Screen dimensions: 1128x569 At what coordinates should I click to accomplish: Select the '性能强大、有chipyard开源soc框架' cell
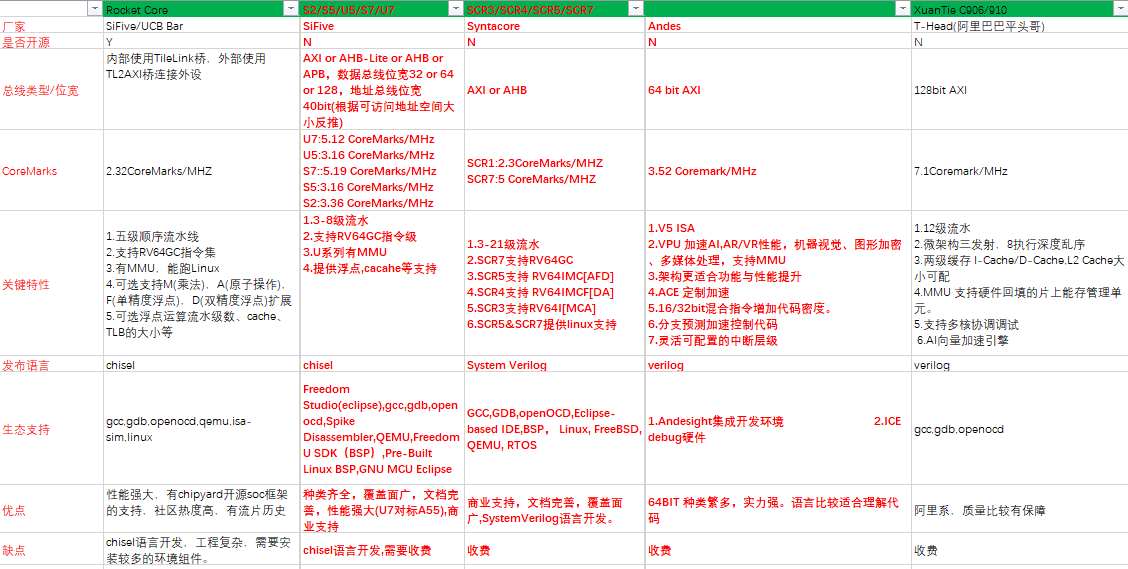point(201,509)
